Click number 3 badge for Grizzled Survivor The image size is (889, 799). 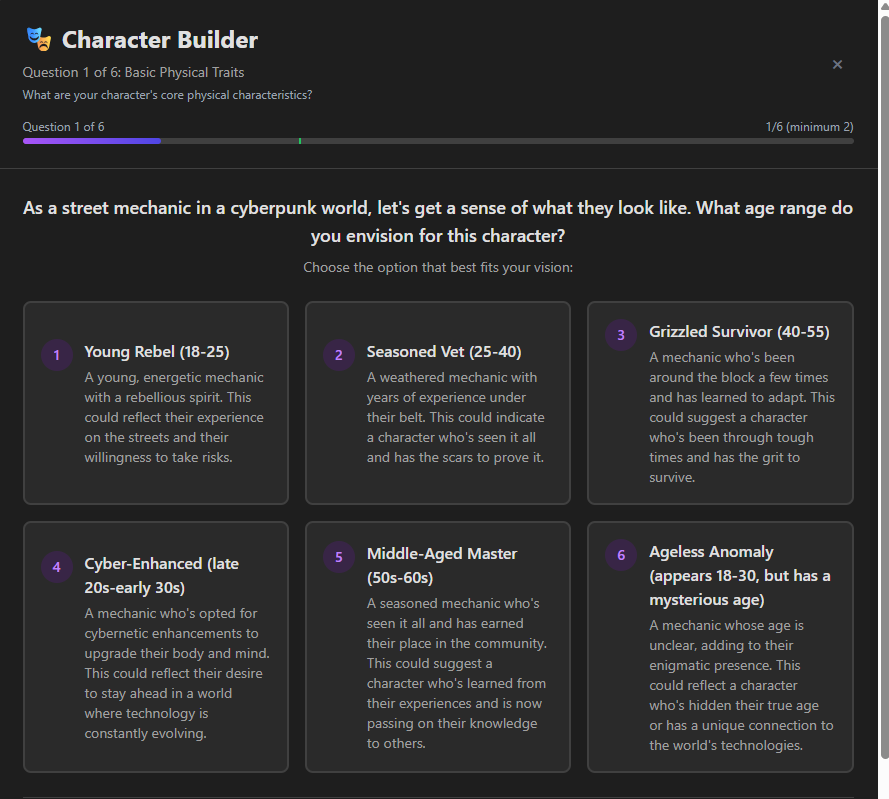pyautogui.click(x=621, y=335)
